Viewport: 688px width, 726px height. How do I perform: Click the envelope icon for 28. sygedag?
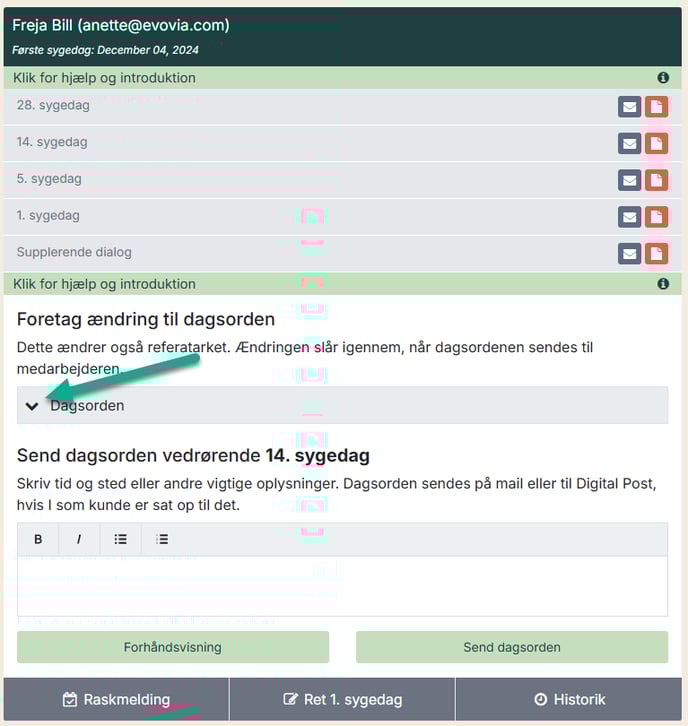pos(629,107)
